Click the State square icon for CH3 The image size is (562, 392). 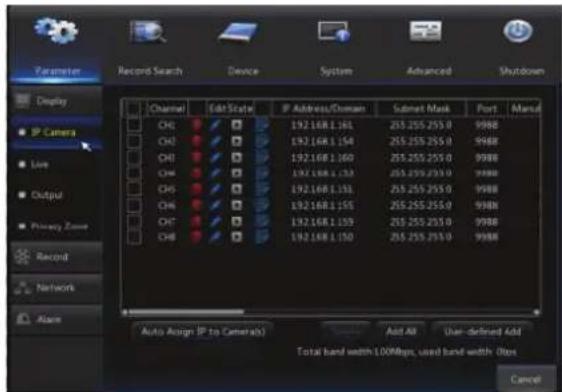pos(236,157)
